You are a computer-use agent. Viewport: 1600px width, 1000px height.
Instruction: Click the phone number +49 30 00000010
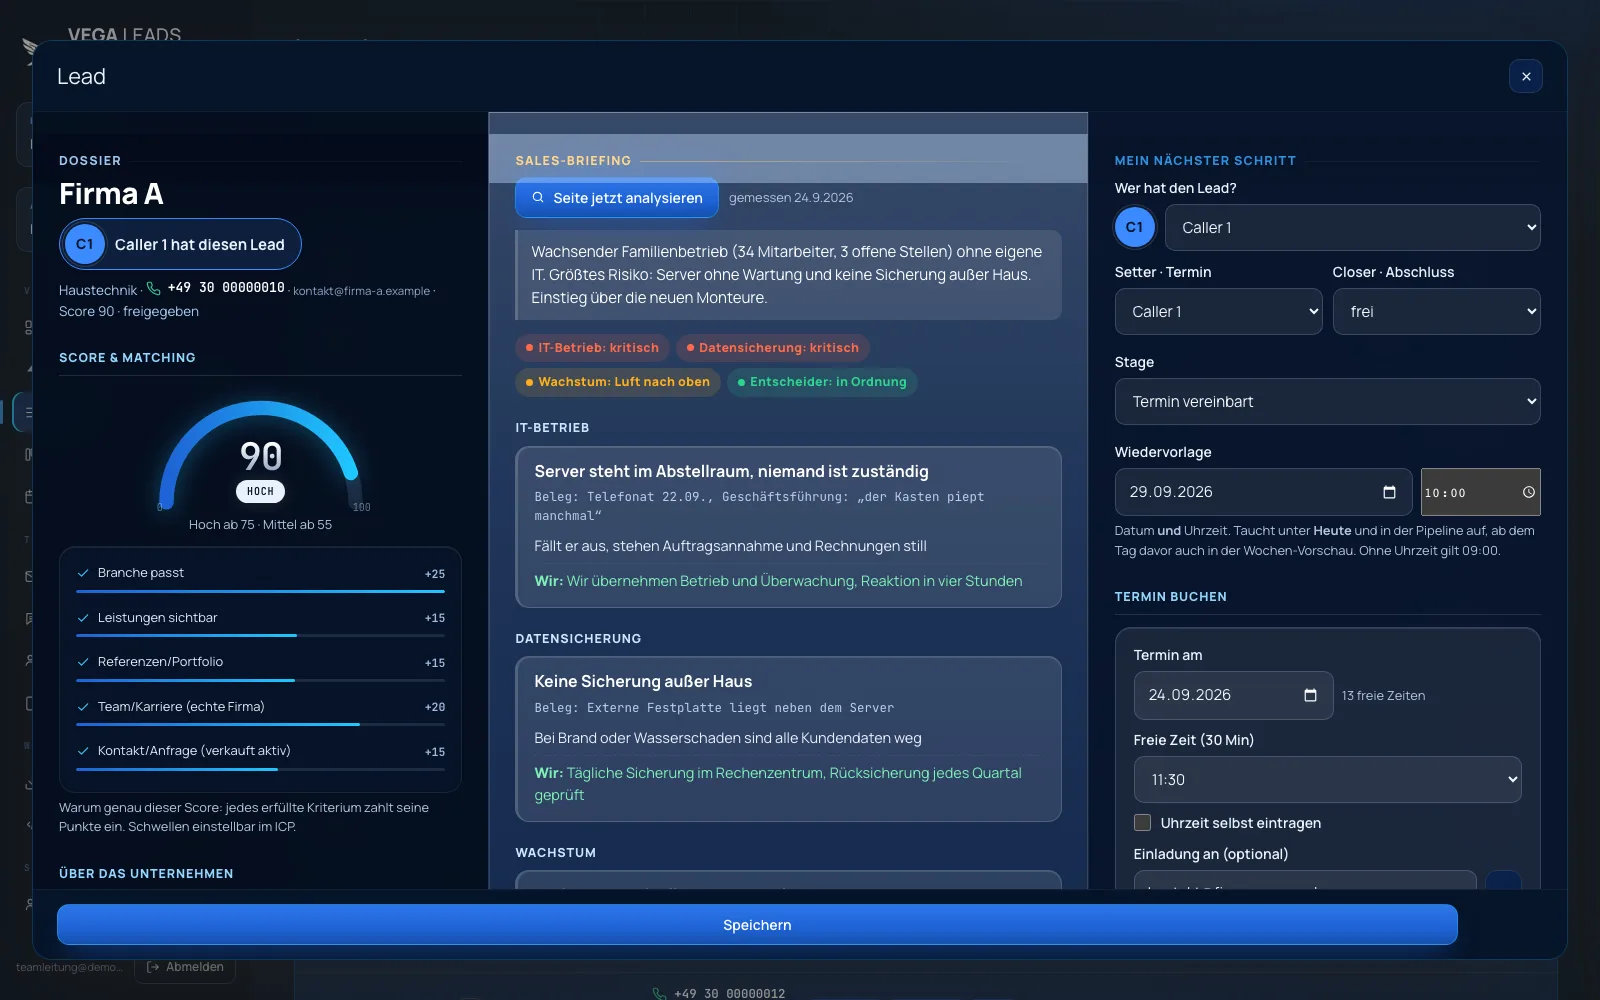226,288
